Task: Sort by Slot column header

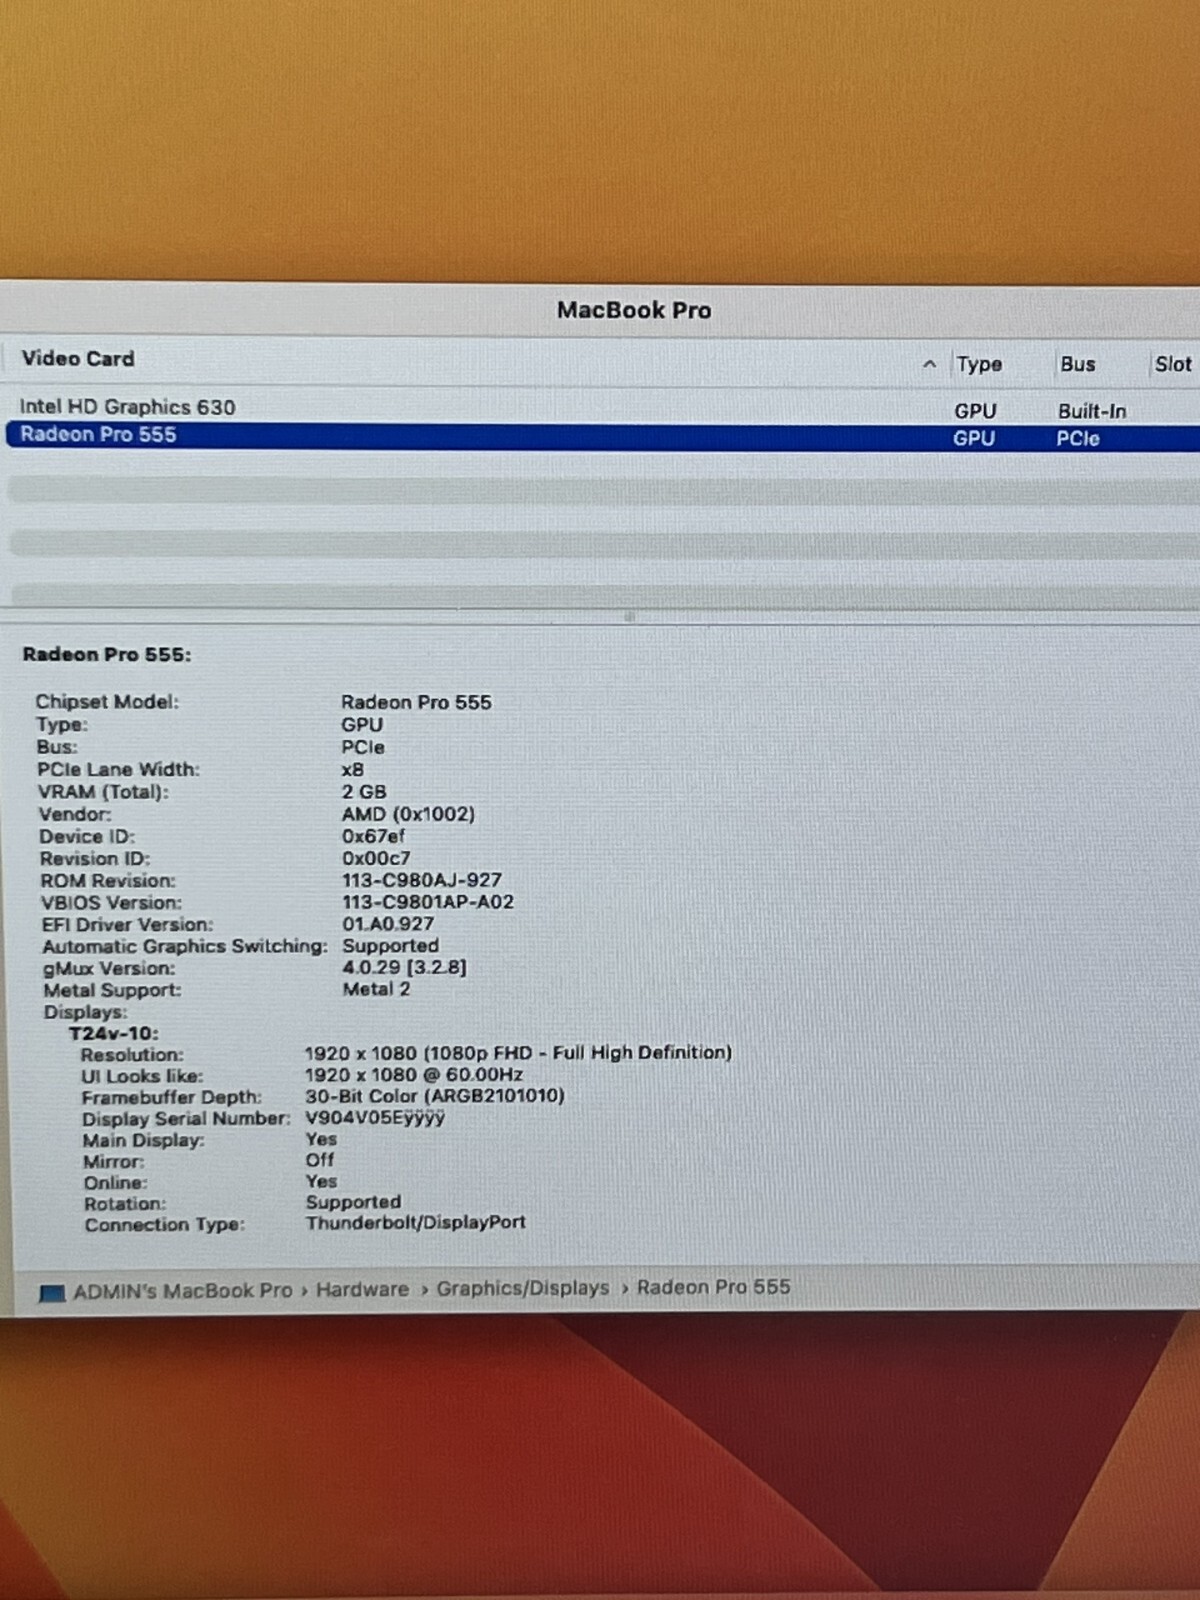Action: 1173,364
